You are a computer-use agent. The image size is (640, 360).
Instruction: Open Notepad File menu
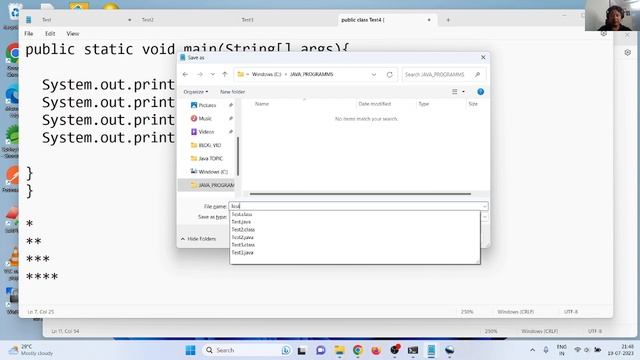click(29, 33)
